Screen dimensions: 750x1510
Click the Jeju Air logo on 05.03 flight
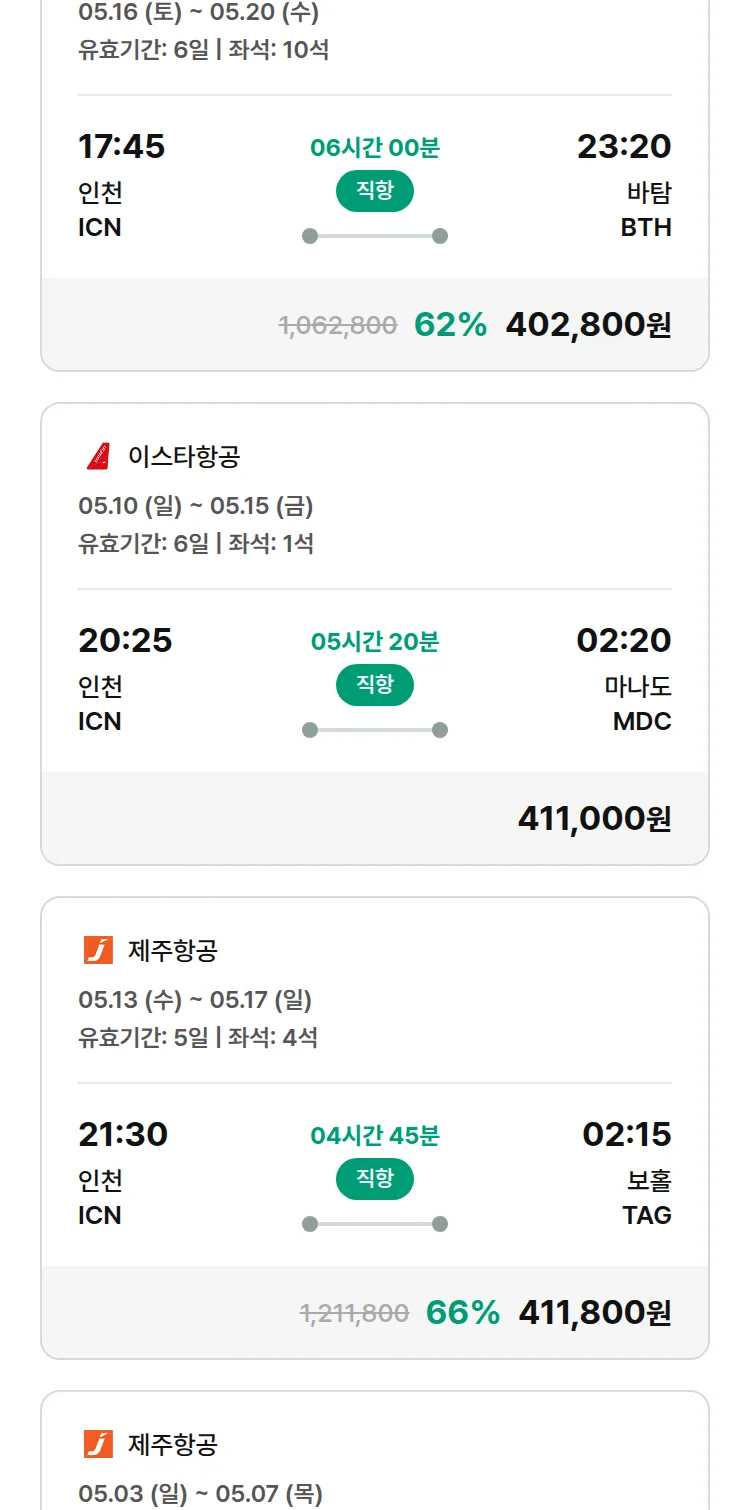98,1444
